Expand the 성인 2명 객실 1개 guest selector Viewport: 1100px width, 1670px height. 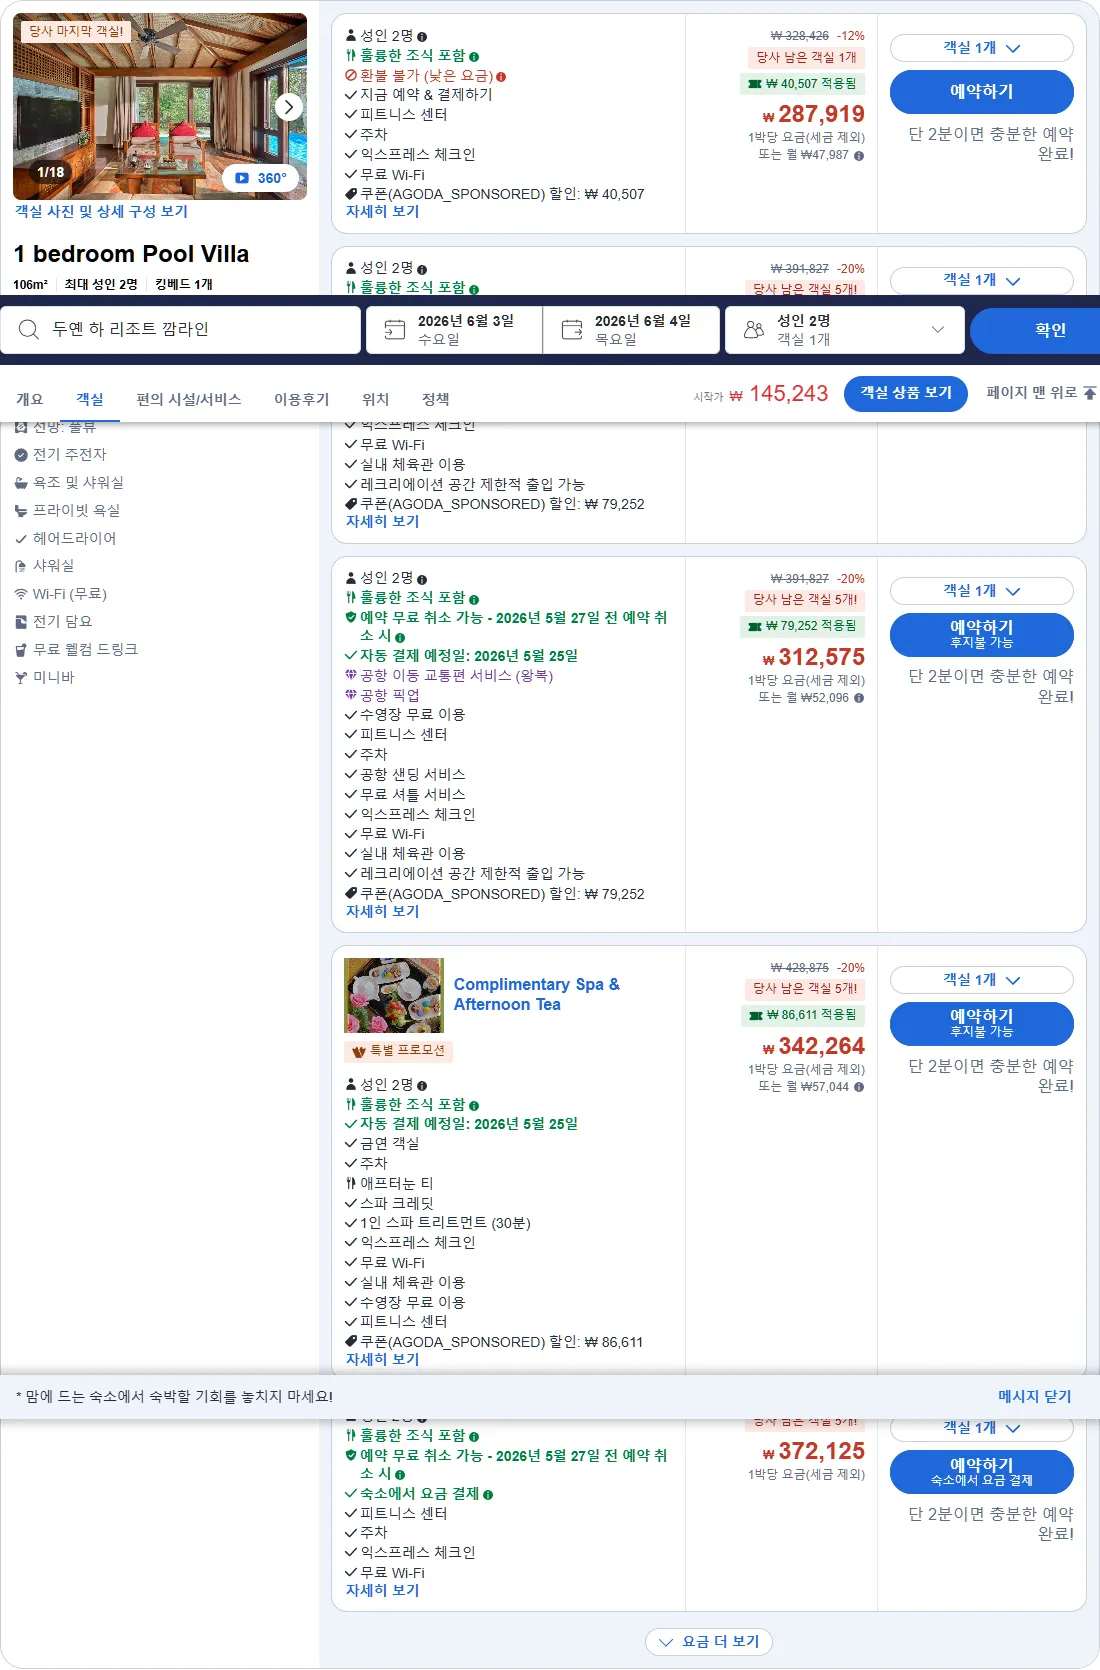tap(844, 330)
